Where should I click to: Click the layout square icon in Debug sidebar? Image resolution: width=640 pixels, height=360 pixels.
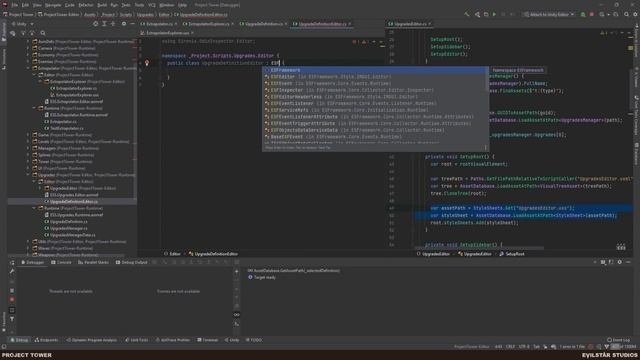pyautogui.click(x=12, y=310)
